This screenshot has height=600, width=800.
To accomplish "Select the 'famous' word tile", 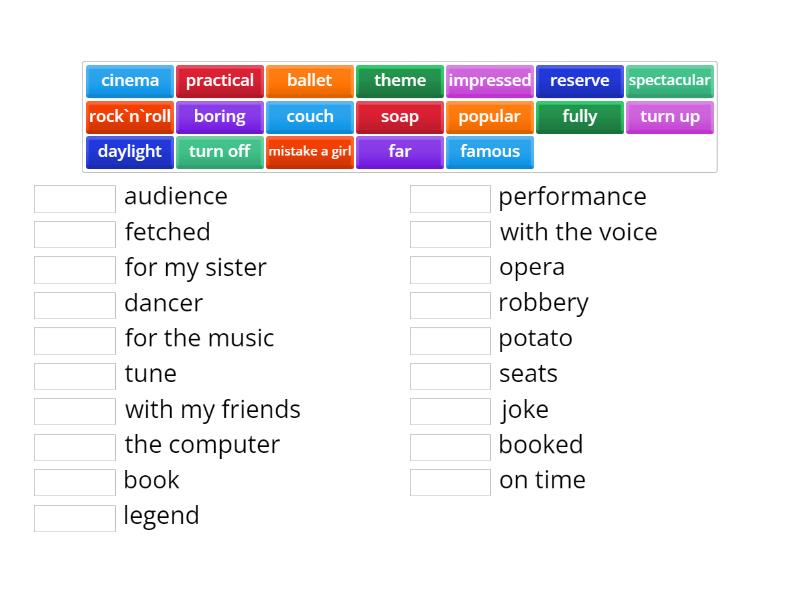I will (490, 152).
